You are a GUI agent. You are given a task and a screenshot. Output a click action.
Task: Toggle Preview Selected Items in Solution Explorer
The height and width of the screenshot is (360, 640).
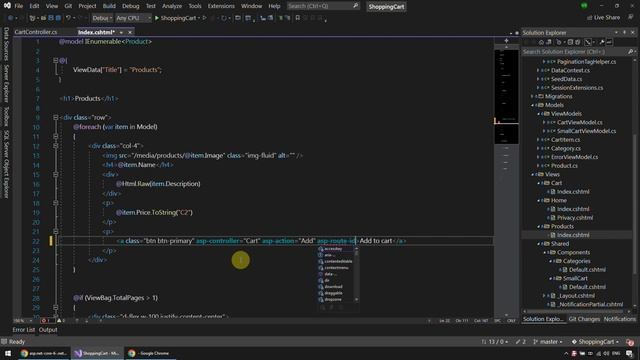tap(609, 42)
